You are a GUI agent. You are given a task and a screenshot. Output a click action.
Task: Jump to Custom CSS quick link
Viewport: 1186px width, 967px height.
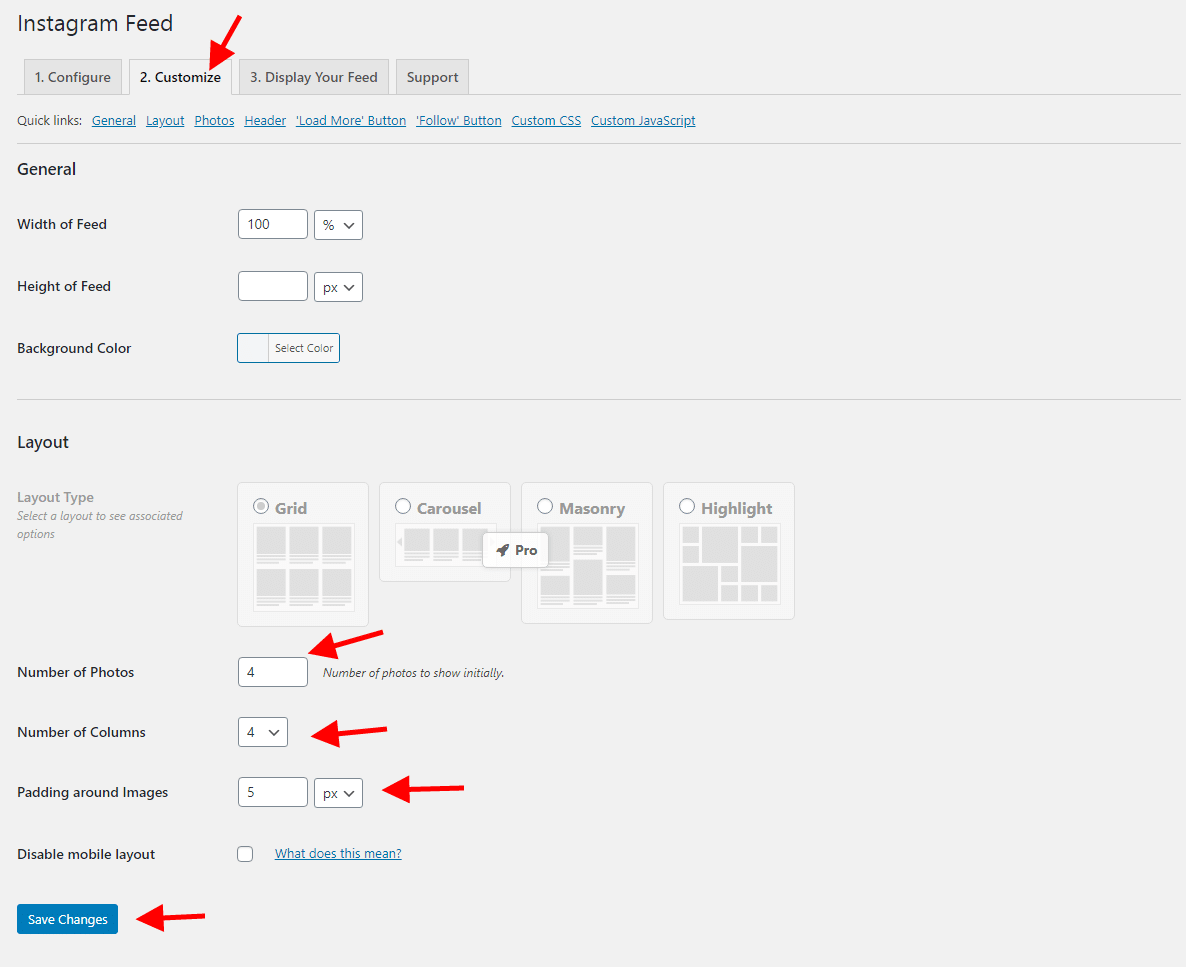coord(546,120)
